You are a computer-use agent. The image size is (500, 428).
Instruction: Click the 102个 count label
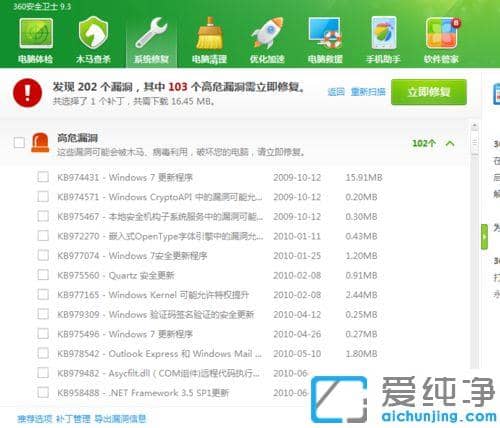[x=424, y=143]
